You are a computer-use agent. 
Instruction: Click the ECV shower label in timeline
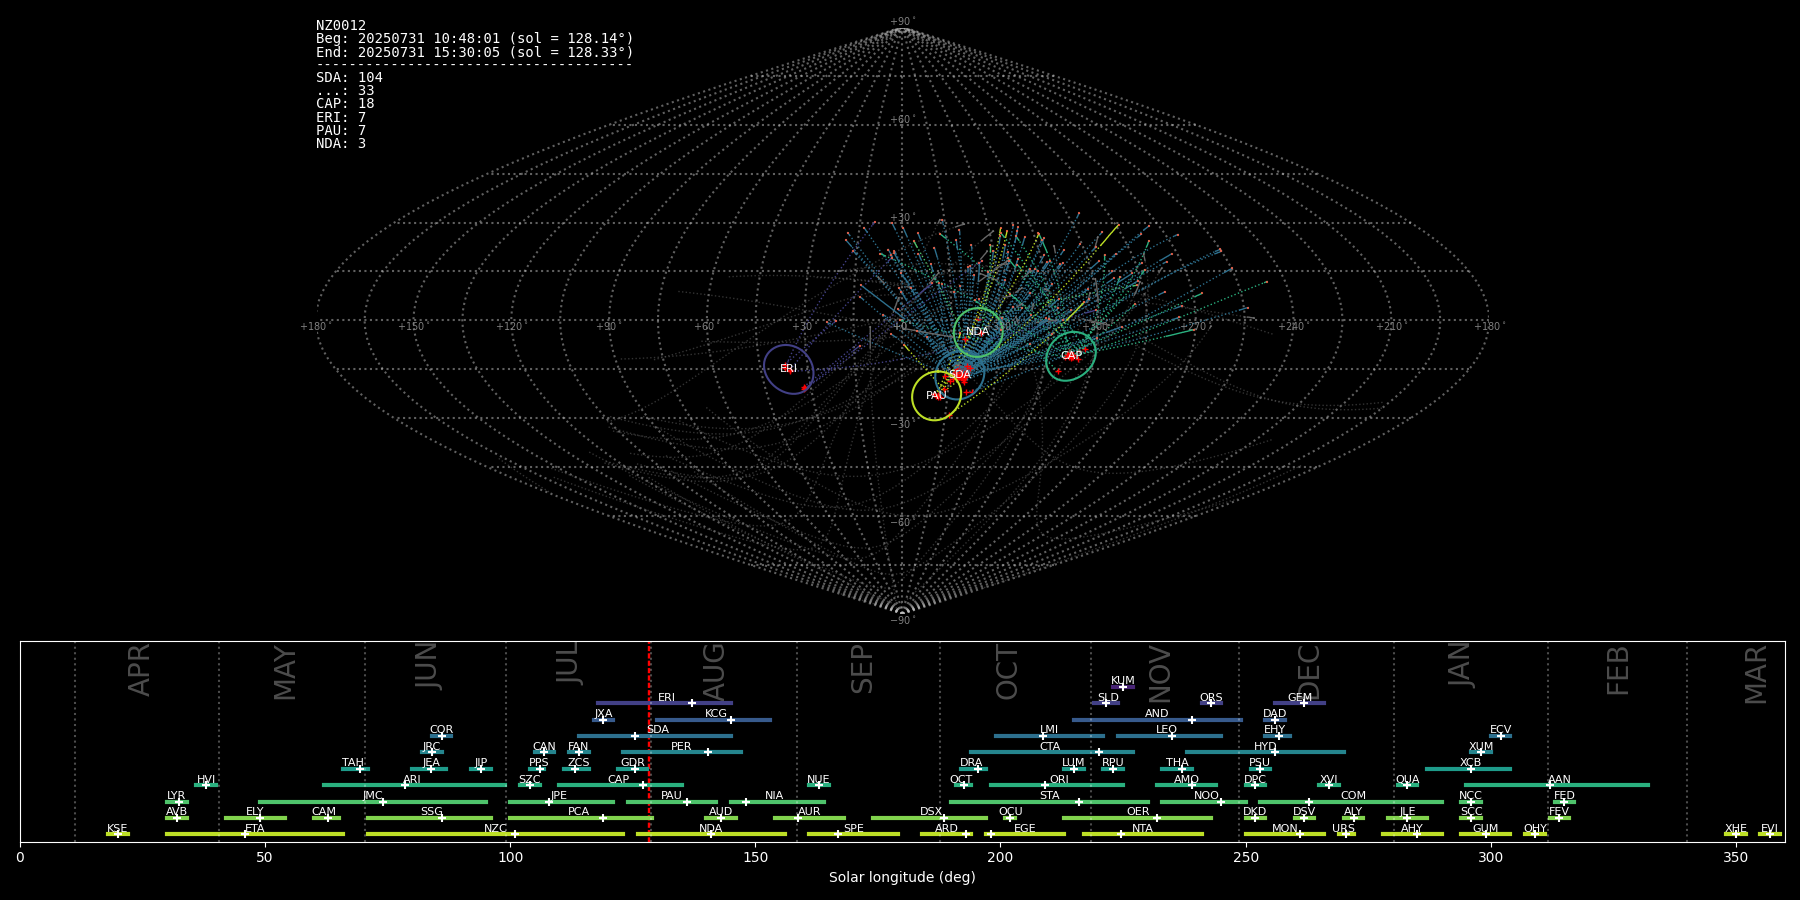(x=1500, y=730)
